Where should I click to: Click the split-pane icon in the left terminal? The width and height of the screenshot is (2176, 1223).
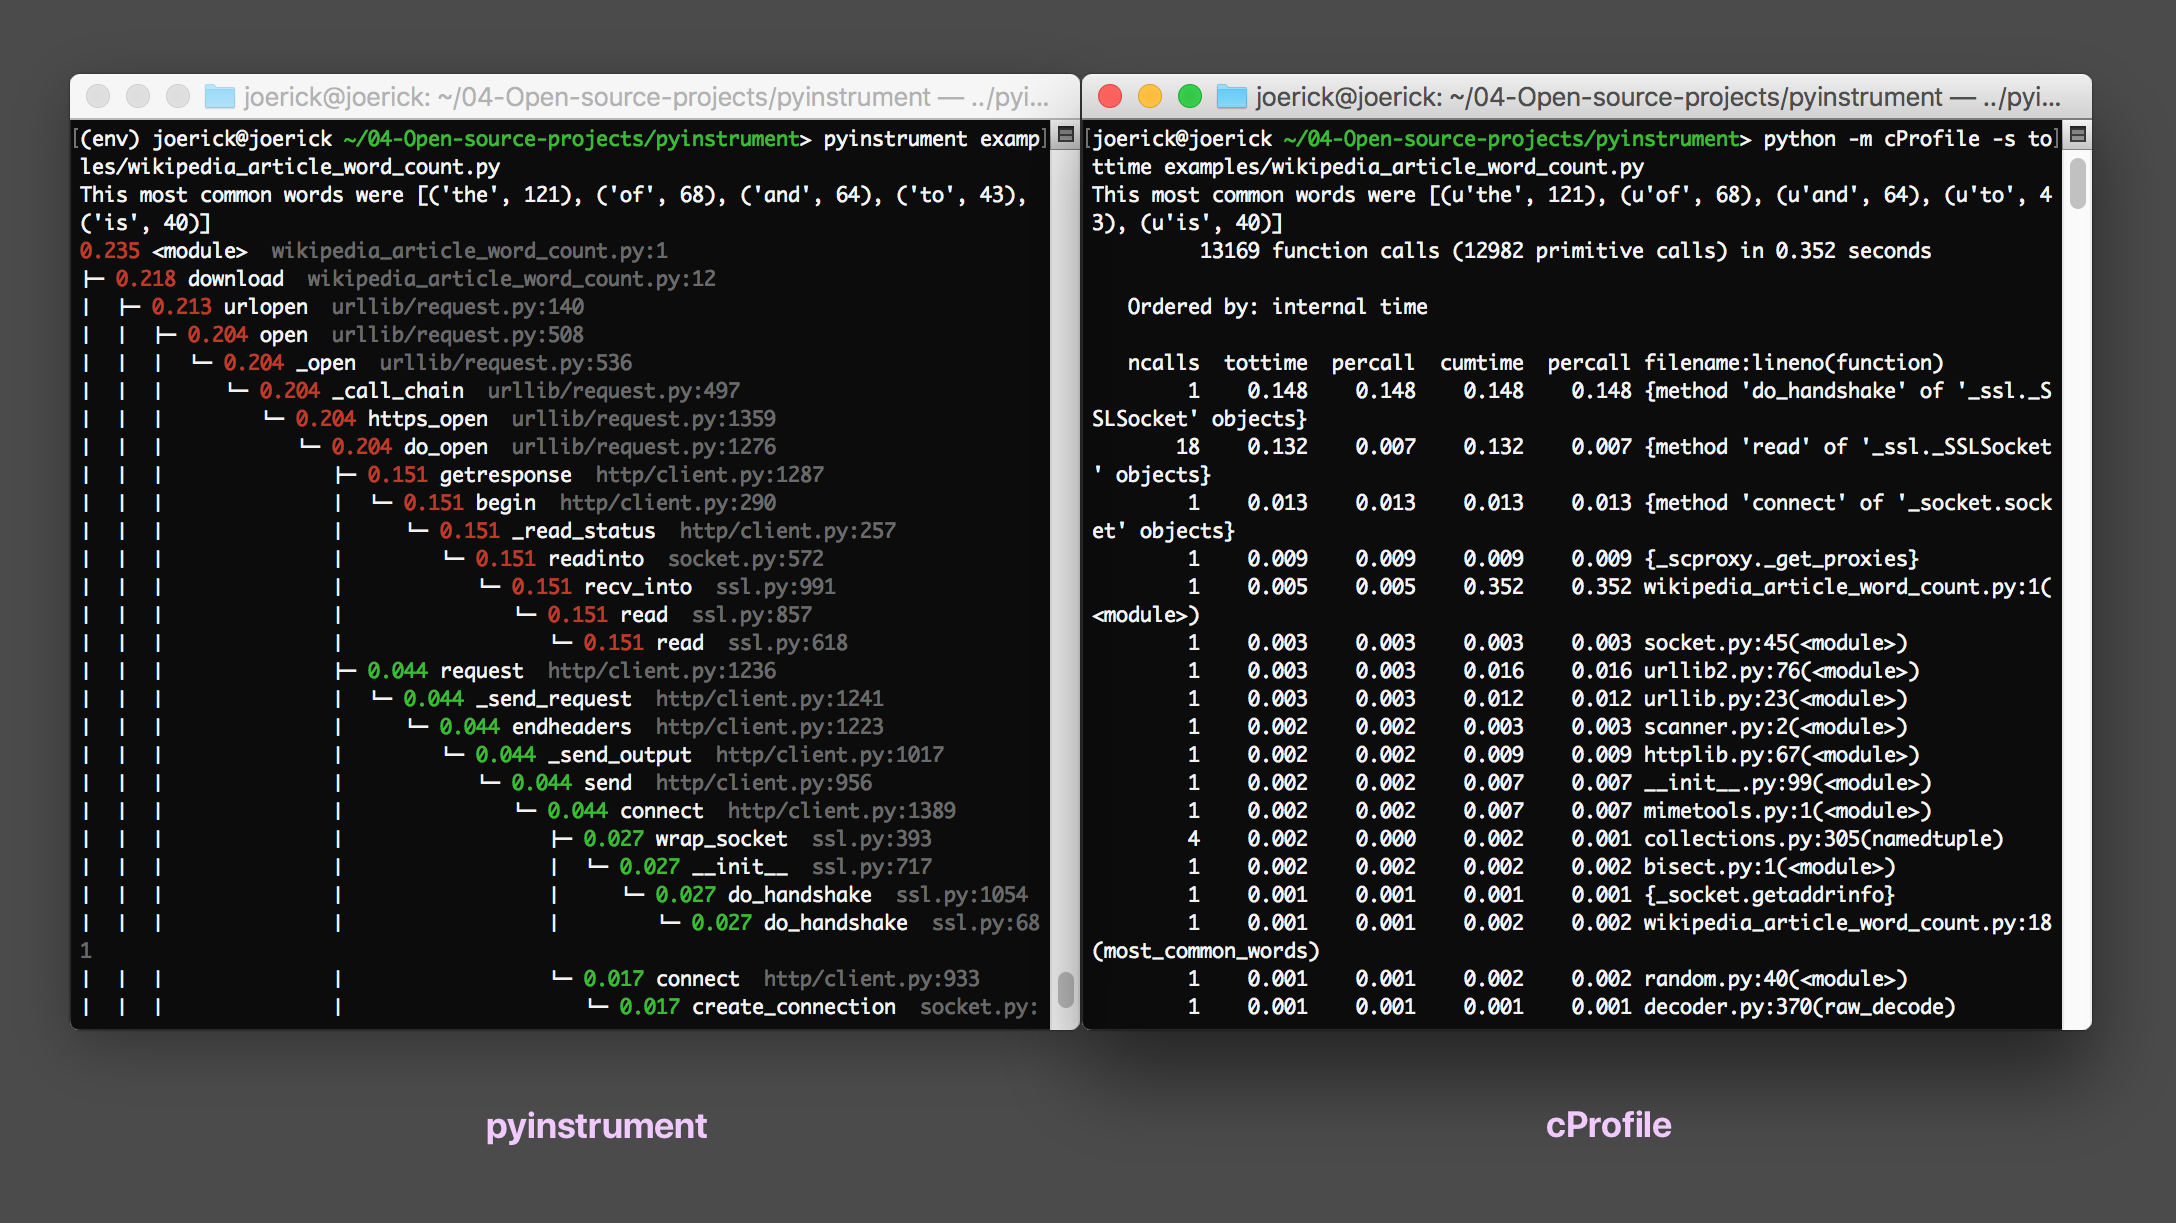1066,134
